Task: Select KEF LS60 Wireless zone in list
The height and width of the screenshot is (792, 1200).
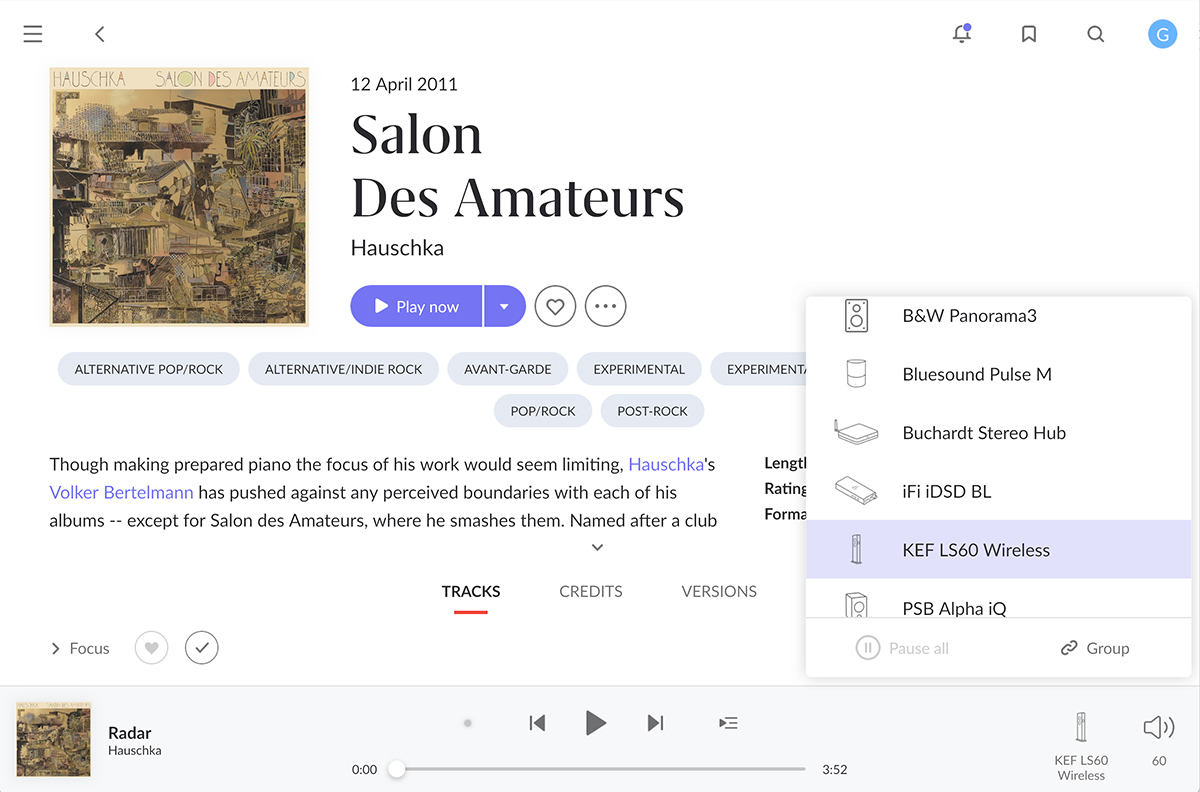Action: pos(998,549)
